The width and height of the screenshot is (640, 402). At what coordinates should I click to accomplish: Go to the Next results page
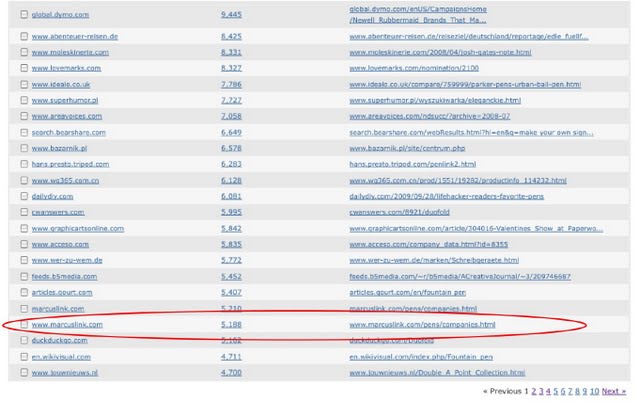(x=614, y=391)
